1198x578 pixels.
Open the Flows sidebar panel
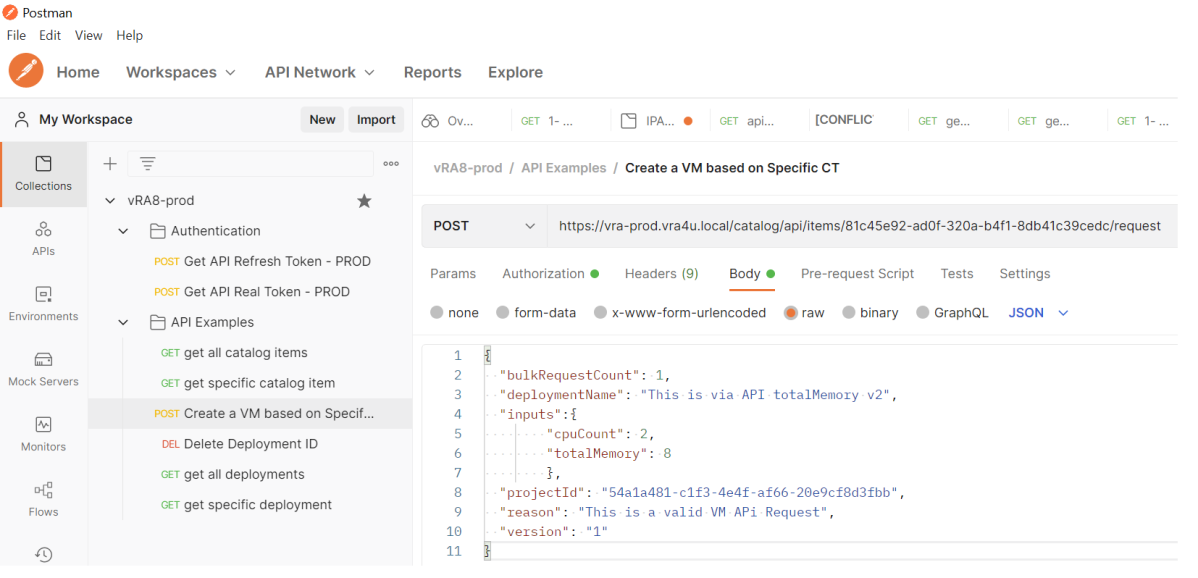tap(43, 499)
